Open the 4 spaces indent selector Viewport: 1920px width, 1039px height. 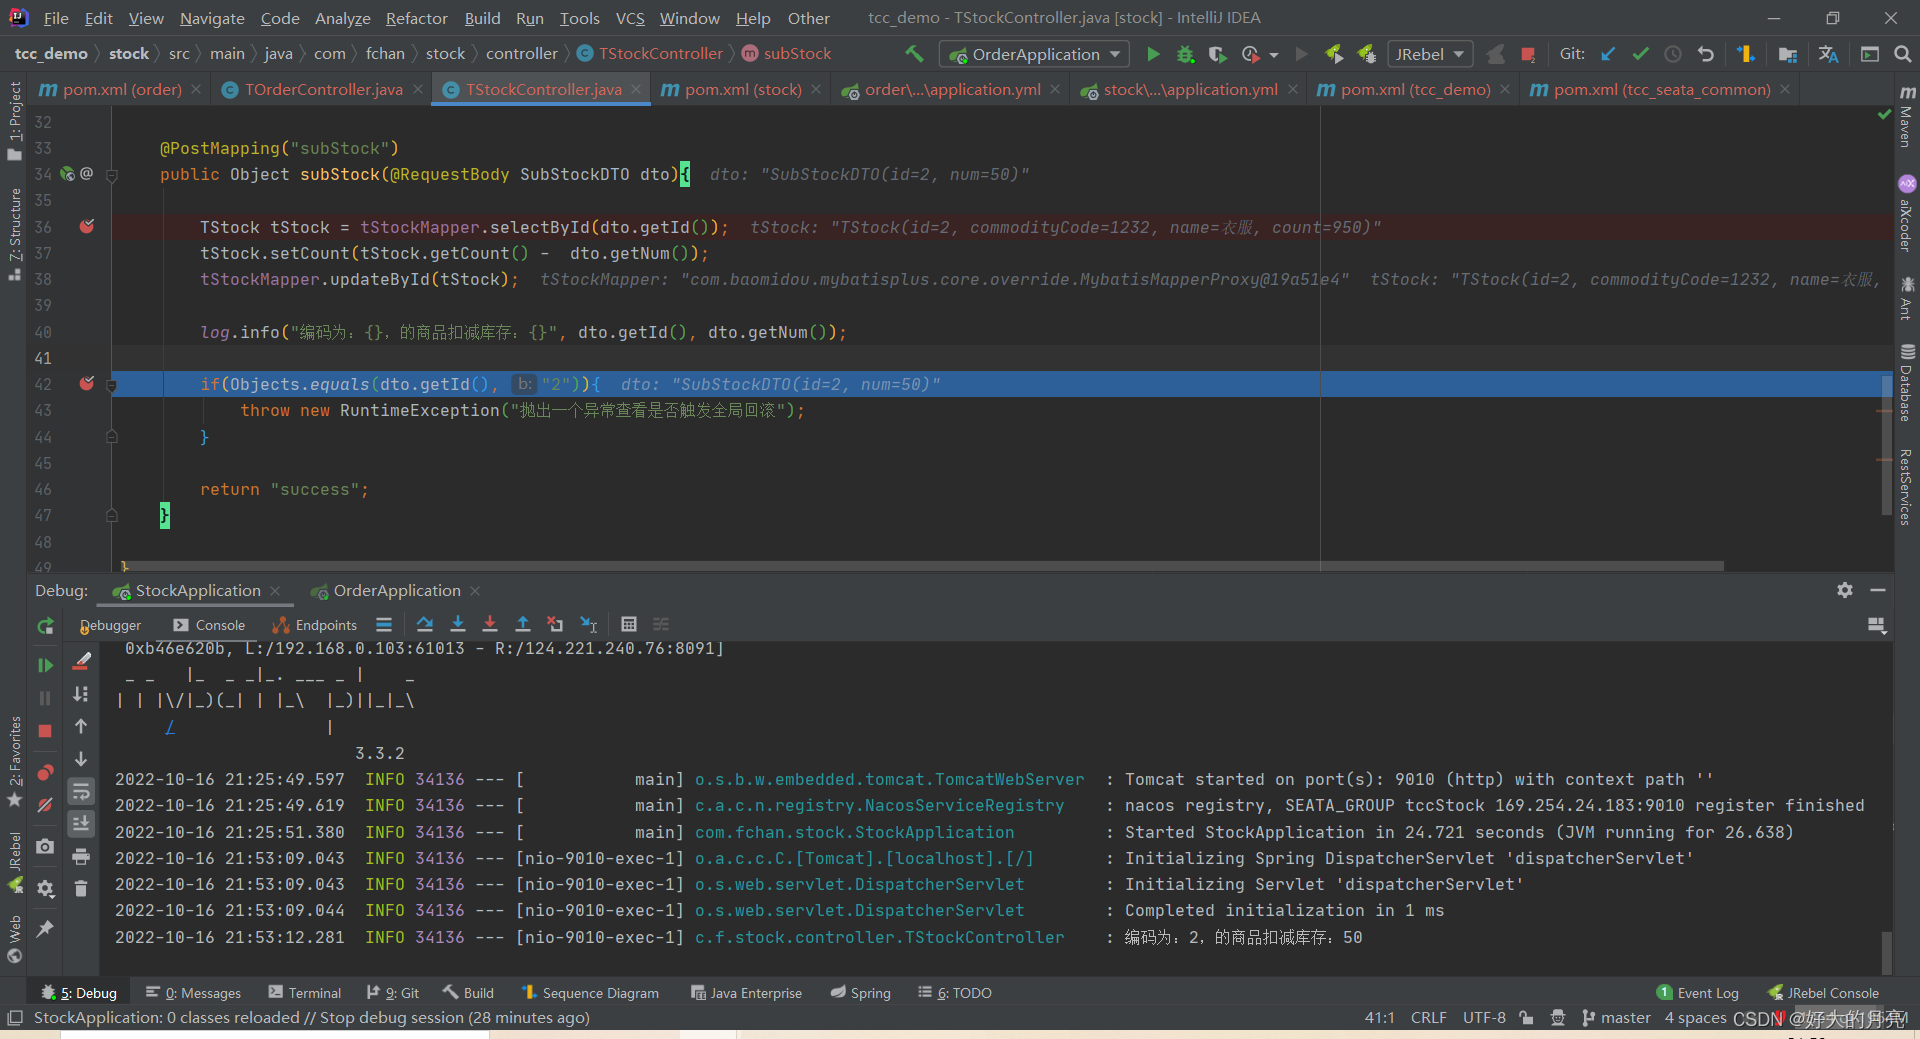pos(1695,1018)
